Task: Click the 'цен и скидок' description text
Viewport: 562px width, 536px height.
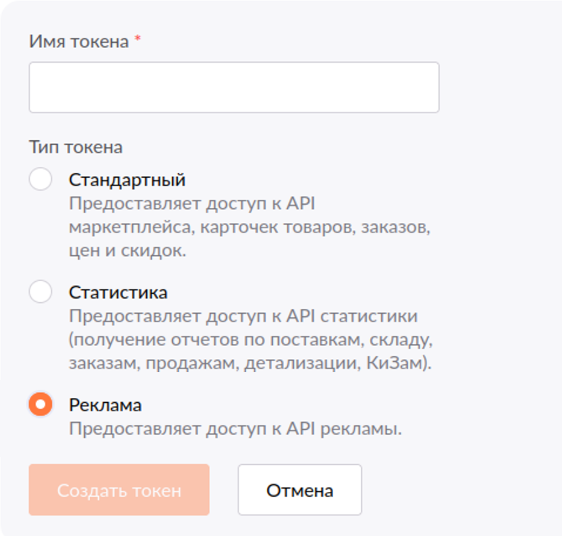Action: click(x=128, y=251)
